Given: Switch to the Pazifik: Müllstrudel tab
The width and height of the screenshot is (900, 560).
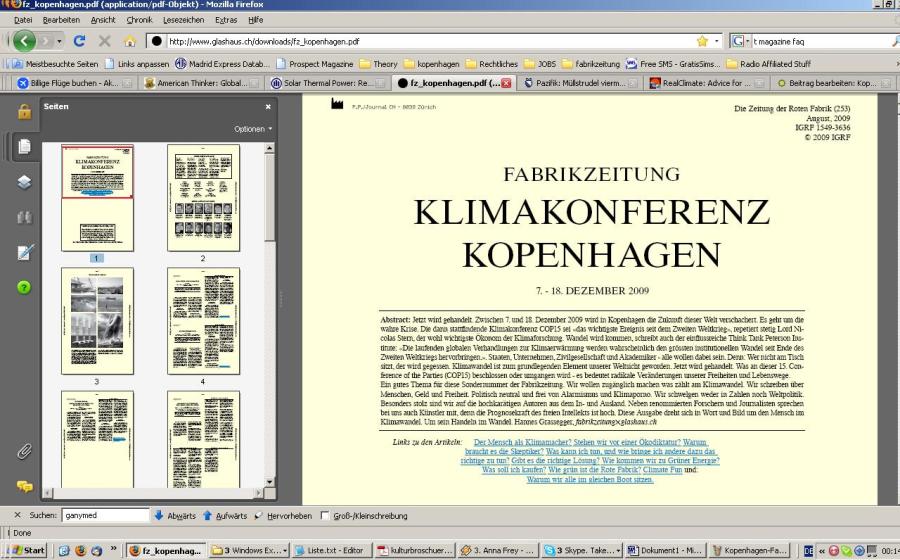Looking at the screenshot, I should [x=581, y=83].
